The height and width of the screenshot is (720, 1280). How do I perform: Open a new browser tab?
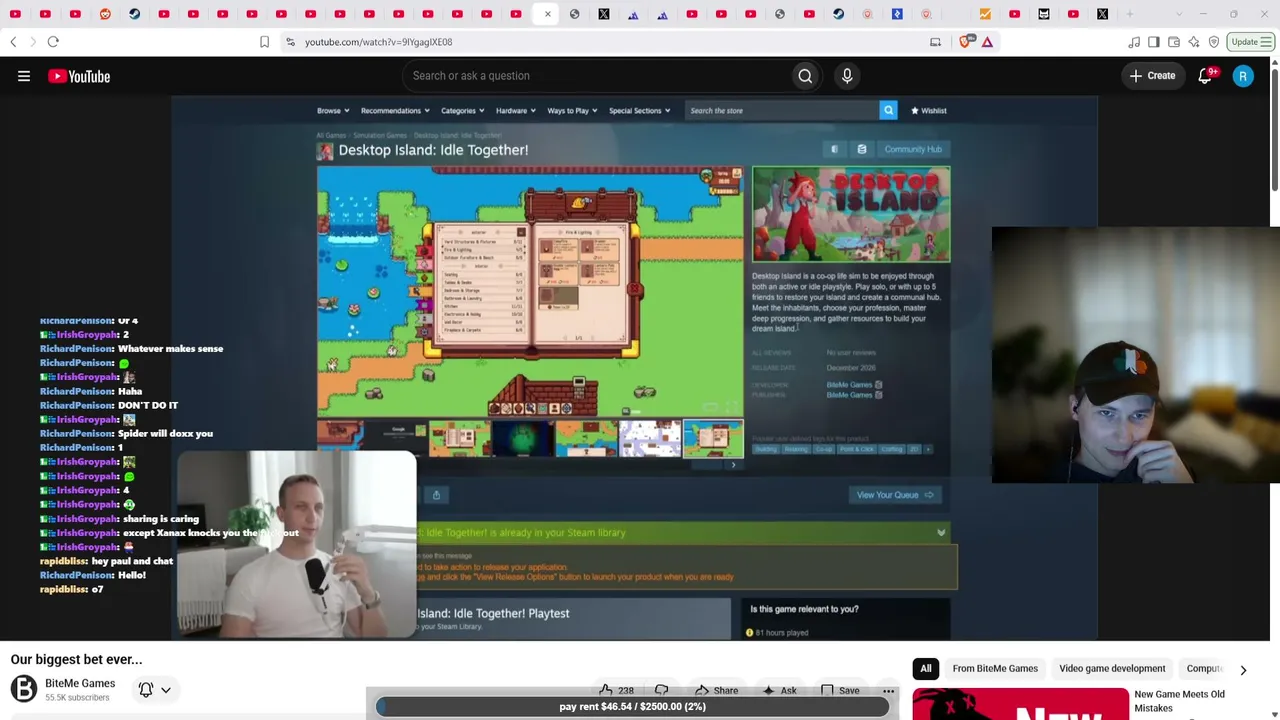point(1131,14)
